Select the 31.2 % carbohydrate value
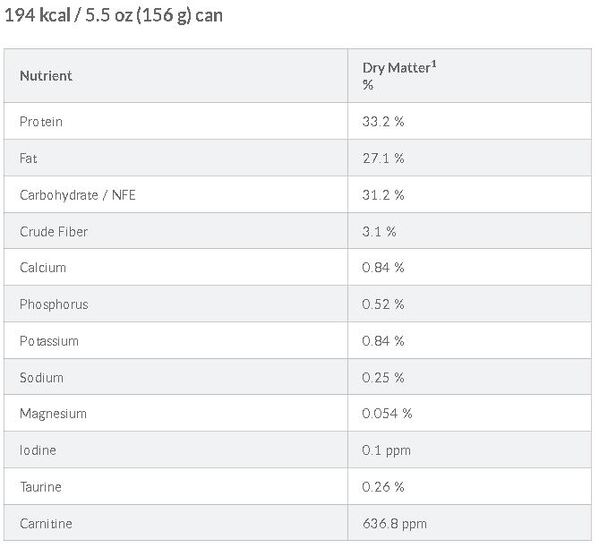This screenshot has height=548, width=599. (x=383, y=195)
